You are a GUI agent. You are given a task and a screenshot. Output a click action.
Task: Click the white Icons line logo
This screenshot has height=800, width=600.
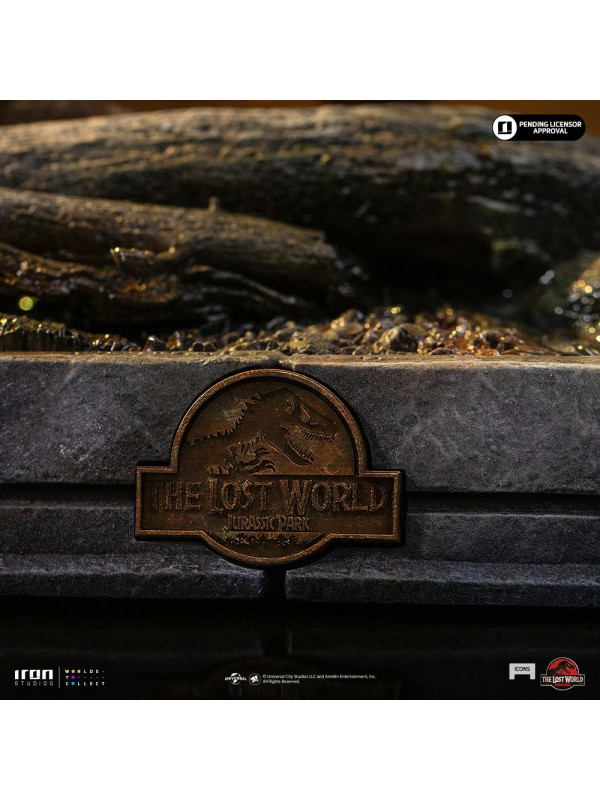522,671
